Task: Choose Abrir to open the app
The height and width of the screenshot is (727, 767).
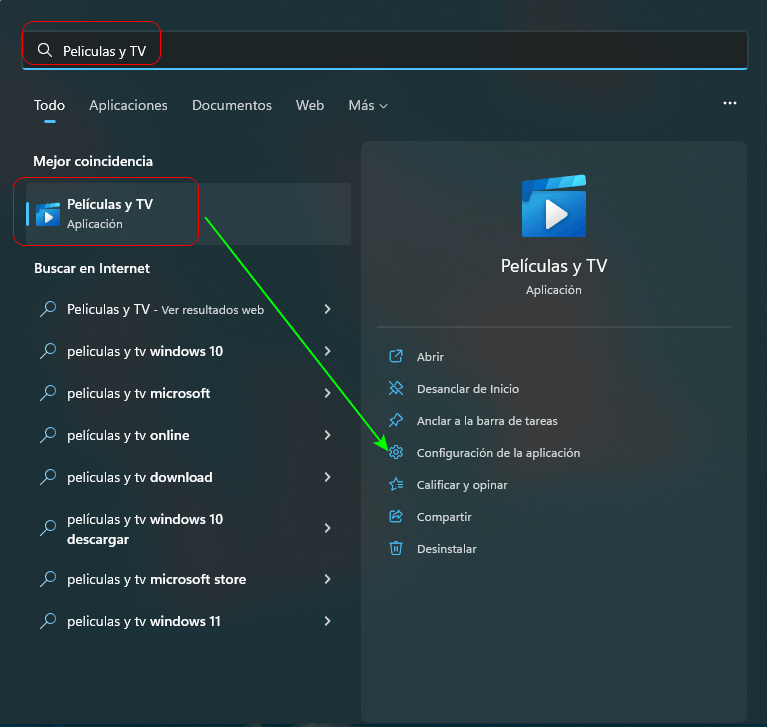Action: [430, 357]
